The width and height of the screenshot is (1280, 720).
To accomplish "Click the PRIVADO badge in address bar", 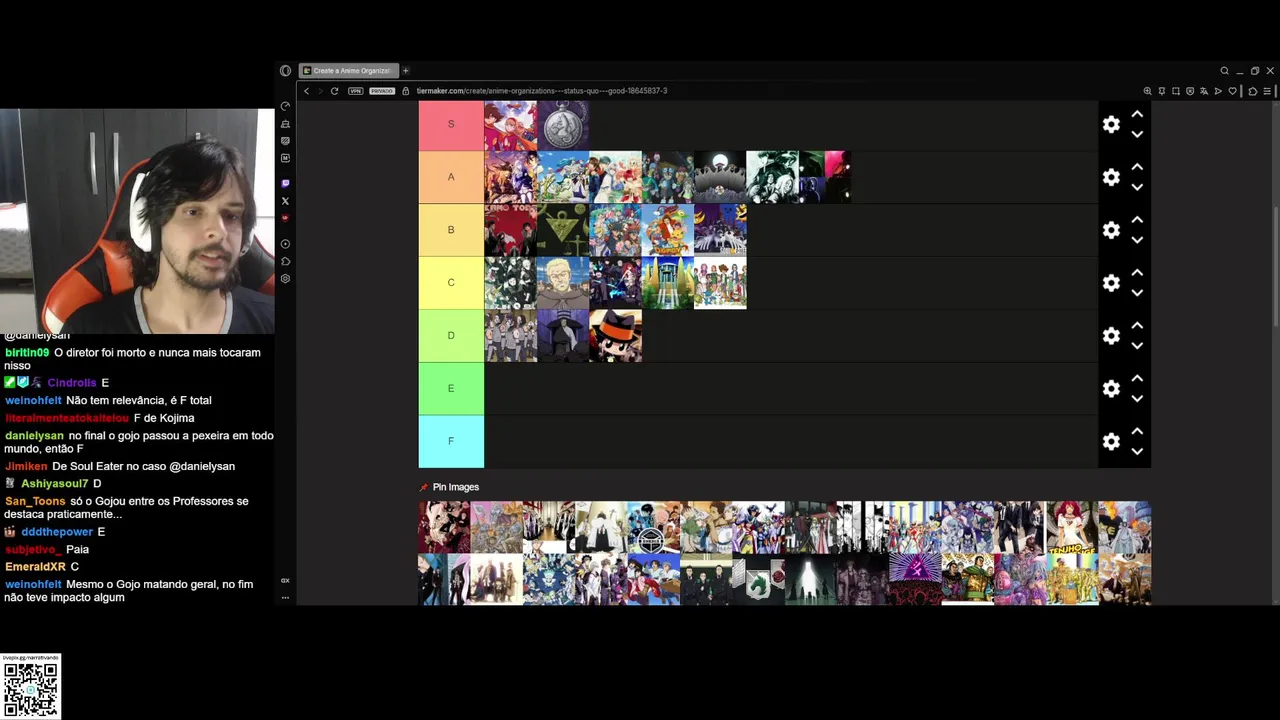I will pyautogui.click(x=382, y=91).
